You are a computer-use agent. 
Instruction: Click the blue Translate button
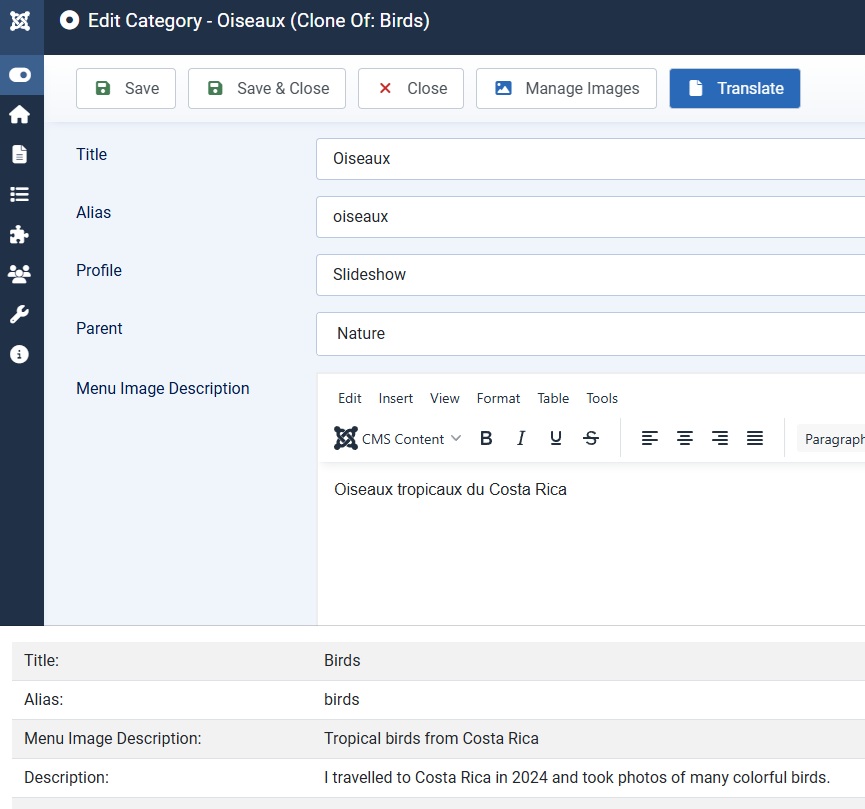[735, 88]
